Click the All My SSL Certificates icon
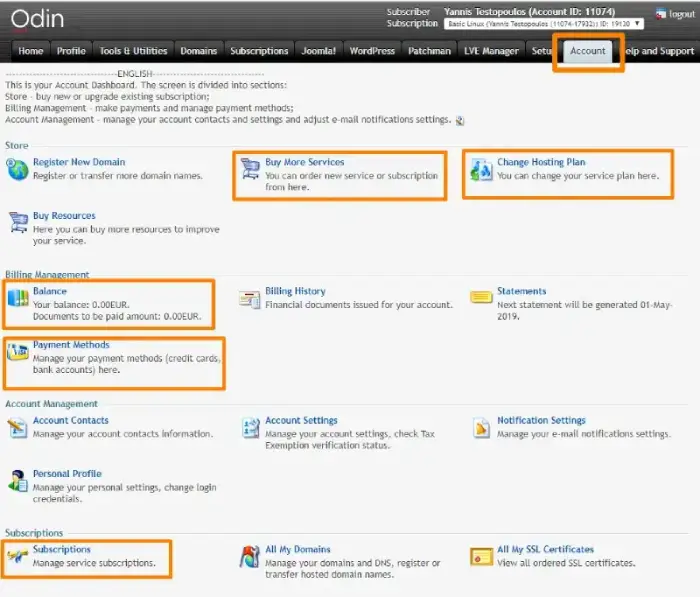700x597 pixels. click(x=481, y=557)
